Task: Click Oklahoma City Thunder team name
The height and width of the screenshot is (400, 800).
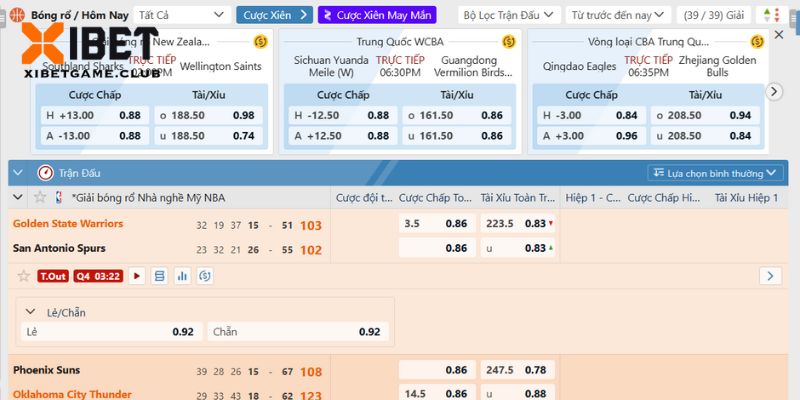Action: pyautogui.click(x=72, y=394)
